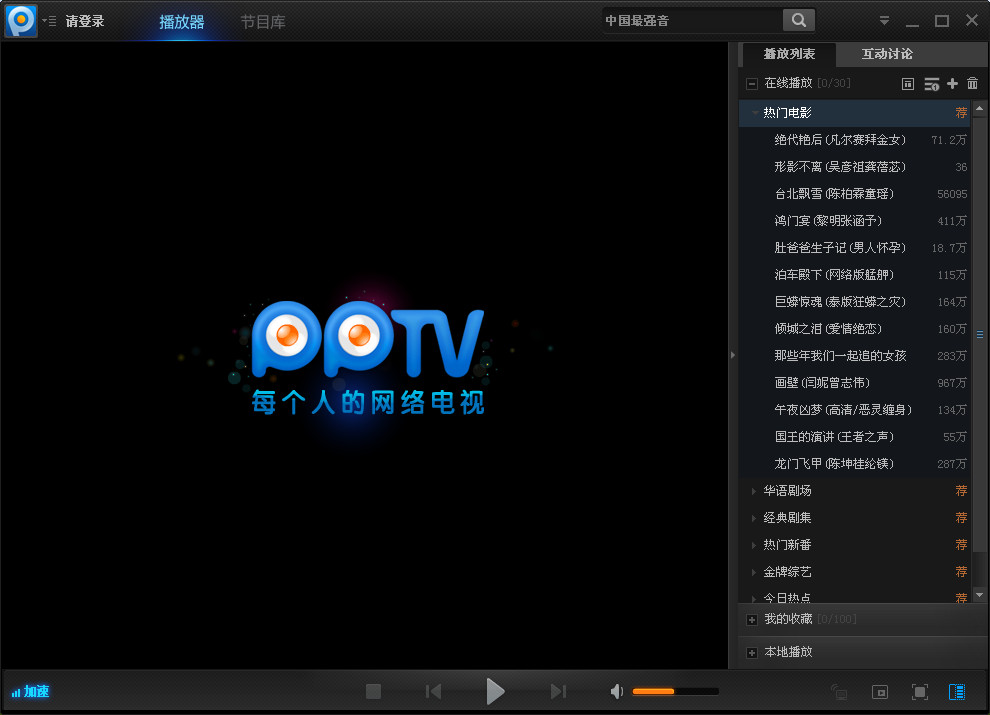Click the 加速 acceleration button
Image resolution: width=990 pixels, height=715 pixels.
point(30,692)
